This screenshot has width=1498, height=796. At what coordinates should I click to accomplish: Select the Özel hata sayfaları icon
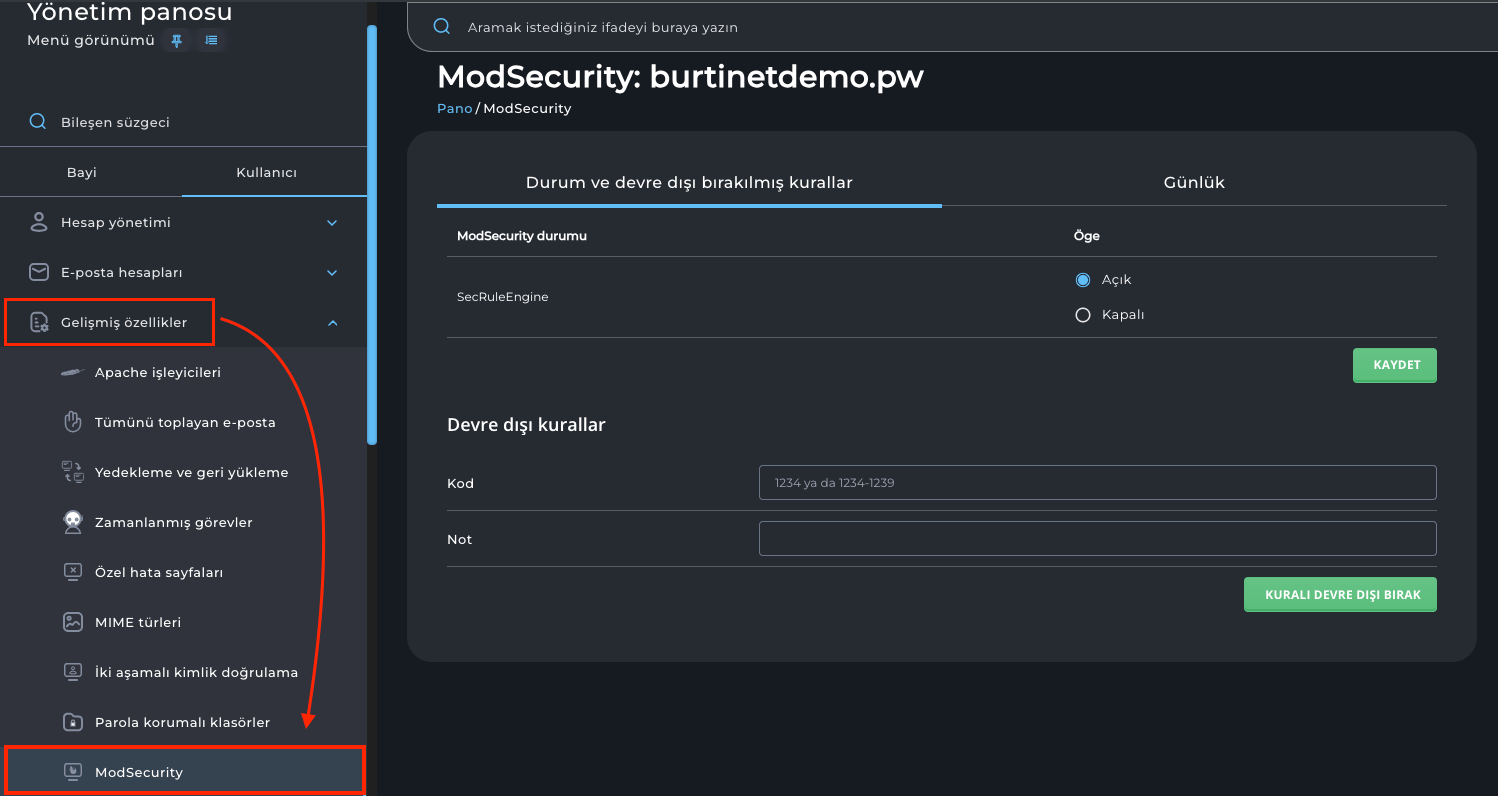(71, 571)
